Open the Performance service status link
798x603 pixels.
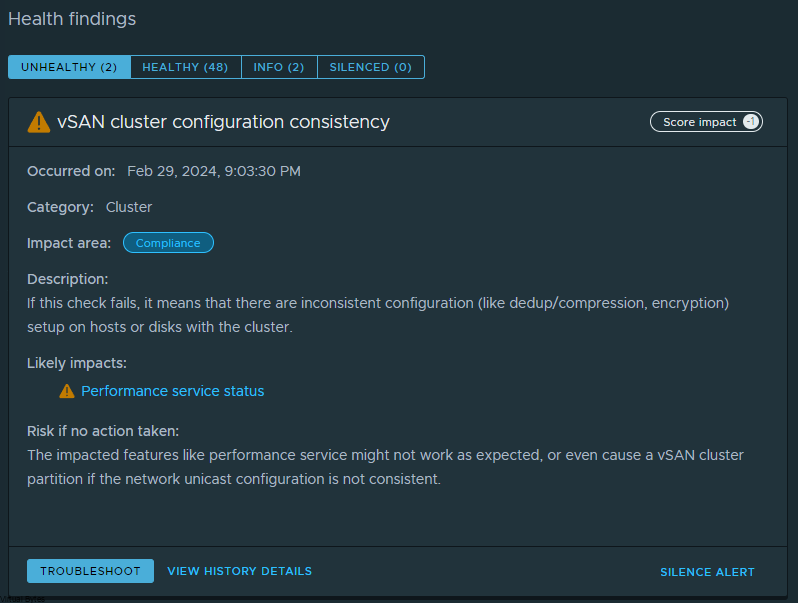pyautogui.click(x=173, y=391)
